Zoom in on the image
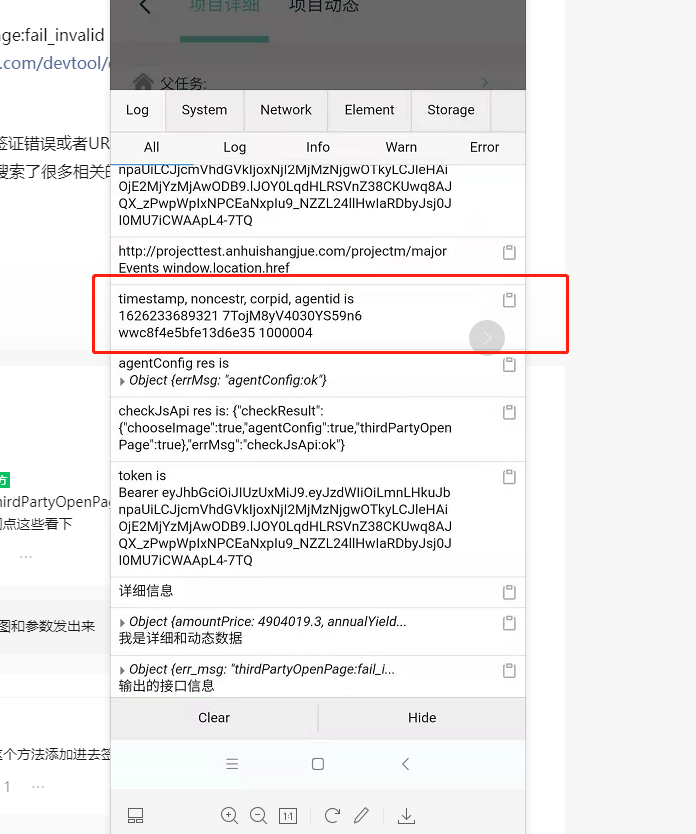This screenshot has height=834, width=696. [x=229, y=815]
